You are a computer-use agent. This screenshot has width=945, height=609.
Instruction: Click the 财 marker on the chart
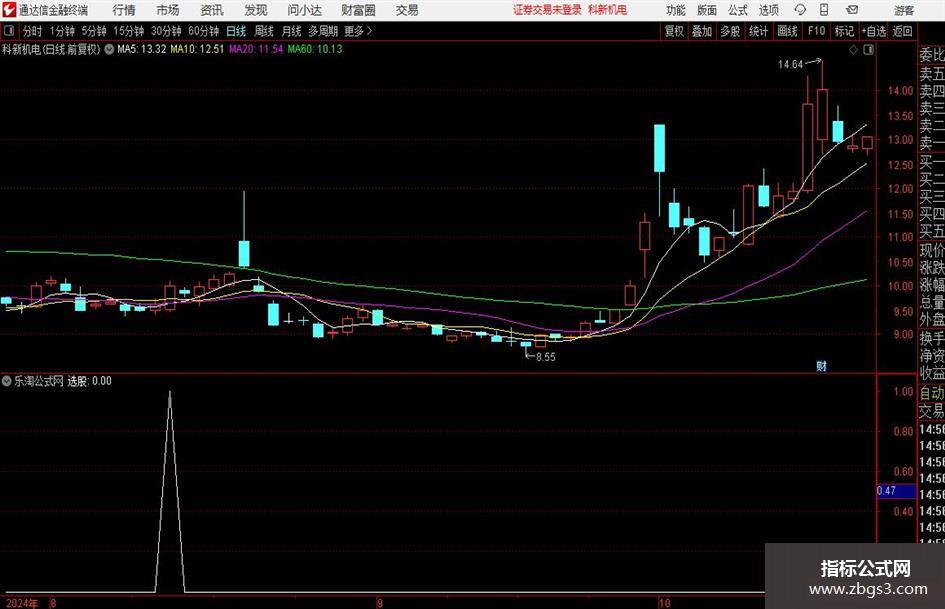coord(821,365)
